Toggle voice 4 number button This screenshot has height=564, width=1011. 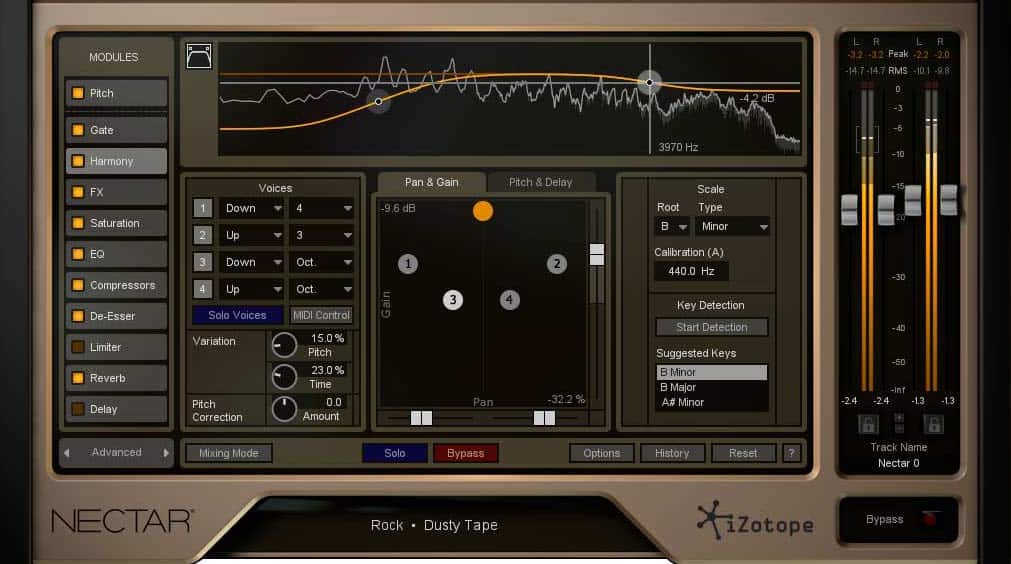coord(202,289)
